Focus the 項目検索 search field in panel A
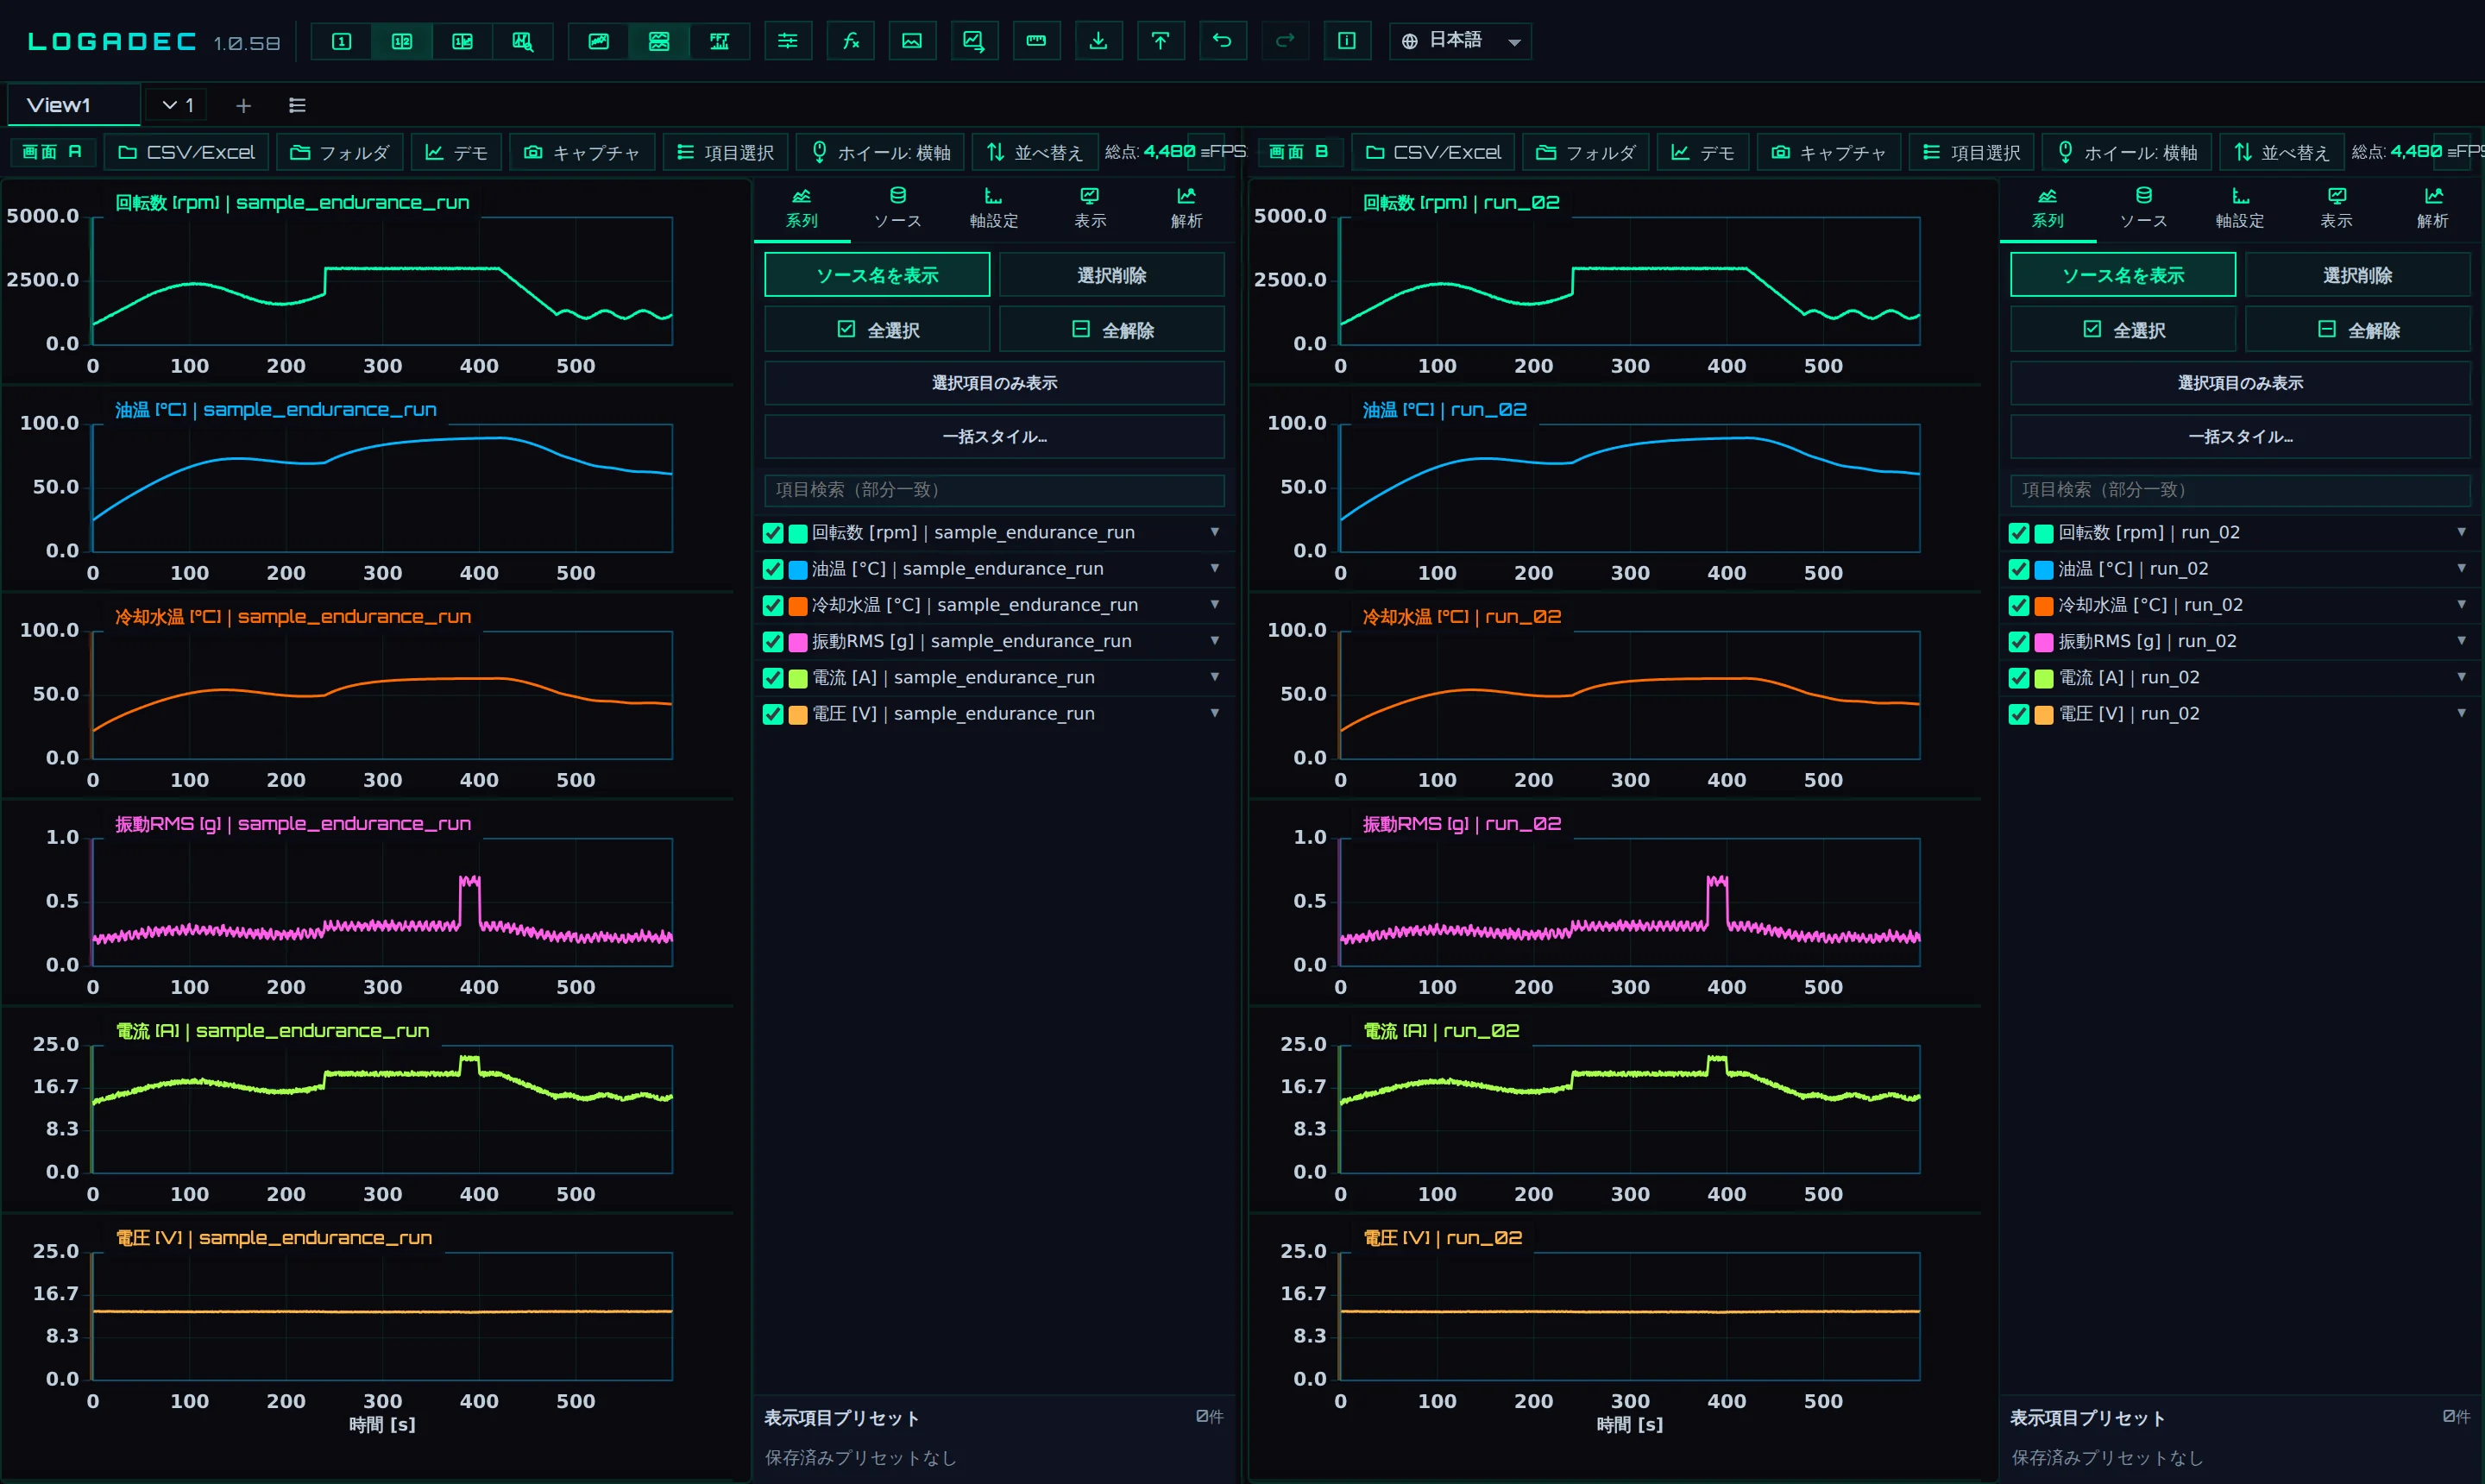The height and width of the screenshot is (1484, 2485). click(994, 490)
